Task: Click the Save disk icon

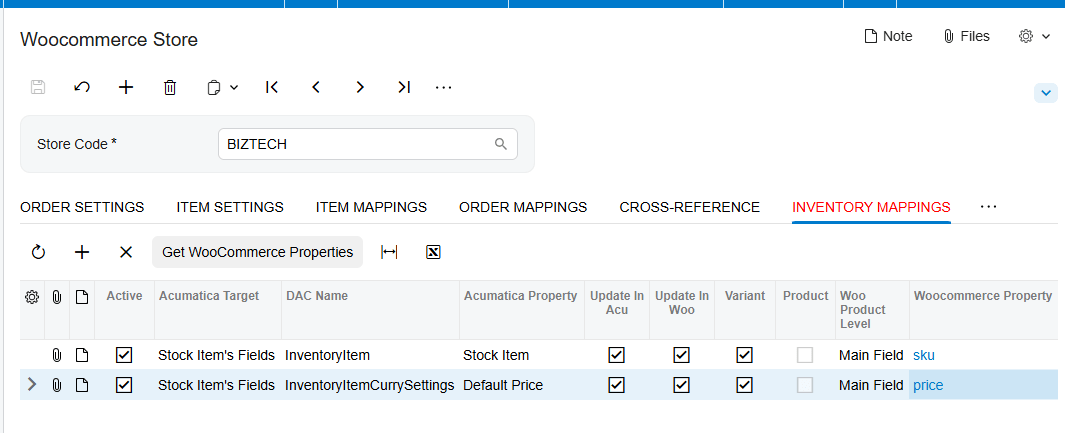Action: (38, 87)
